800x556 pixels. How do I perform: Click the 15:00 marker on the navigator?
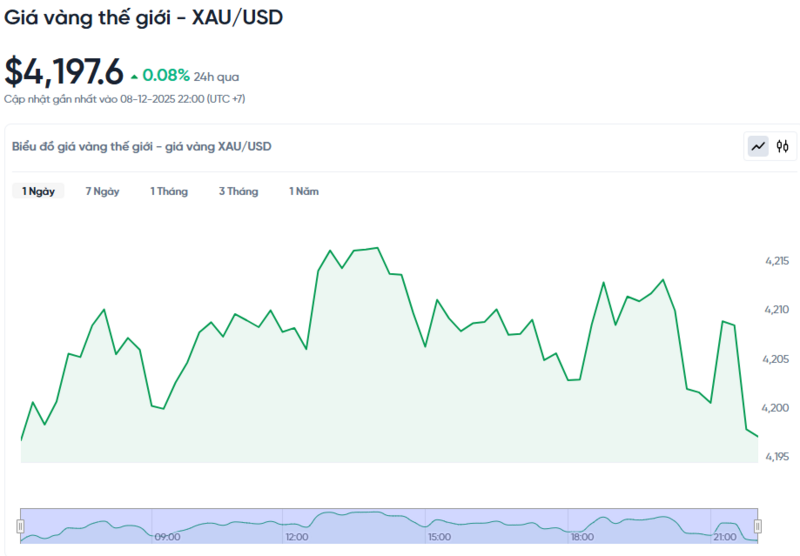click(441, 537)
